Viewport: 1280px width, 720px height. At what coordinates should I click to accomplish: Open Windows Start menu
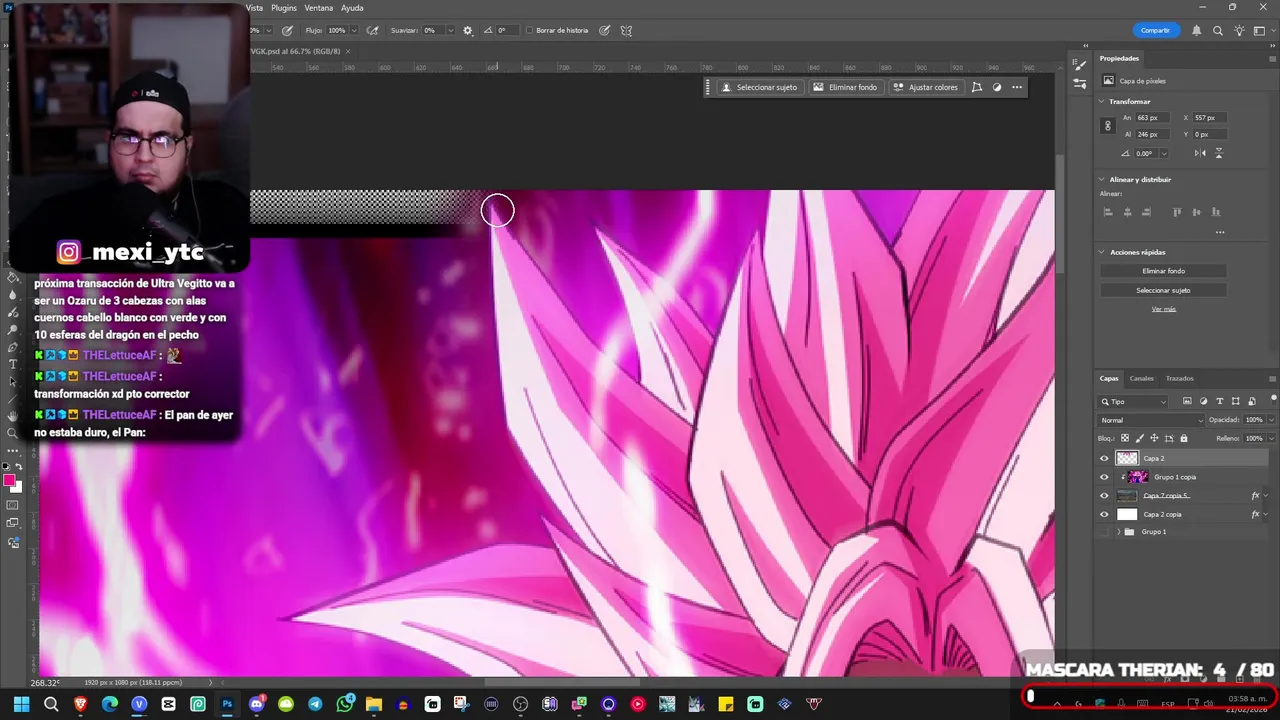(21, 704)
